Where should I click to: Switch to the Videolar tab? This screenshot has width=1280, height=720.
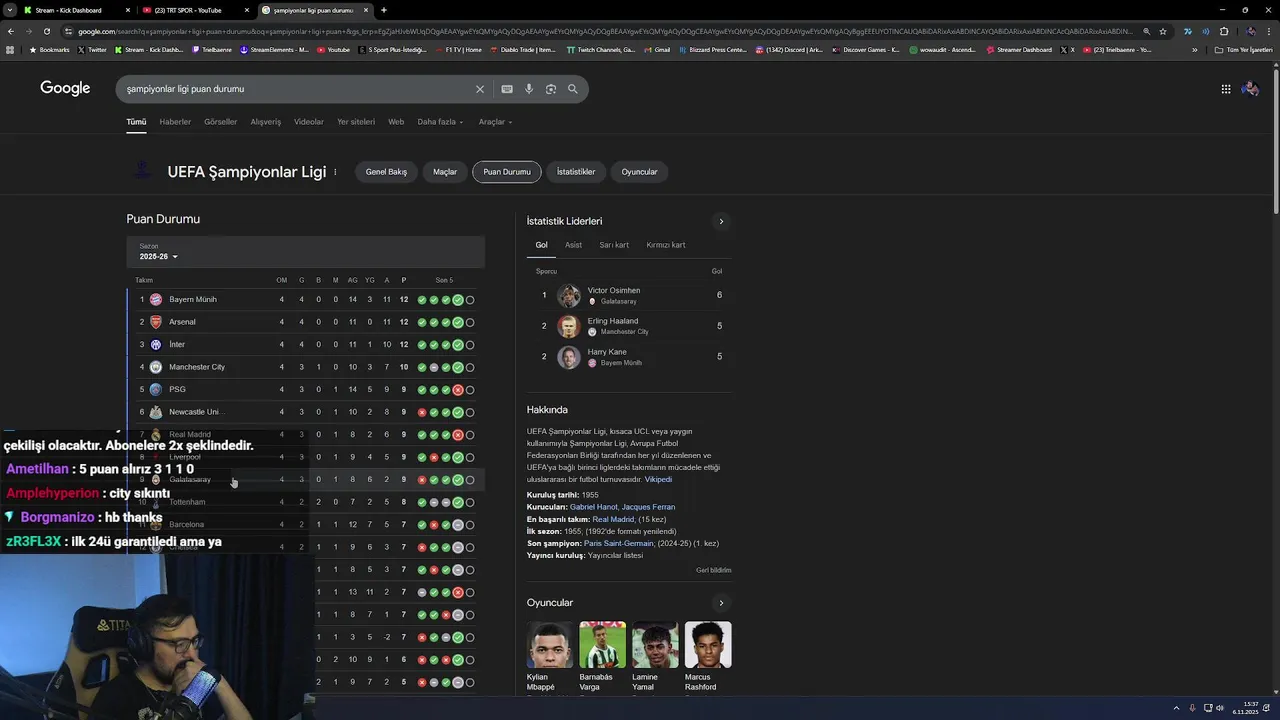coord(309,122)
